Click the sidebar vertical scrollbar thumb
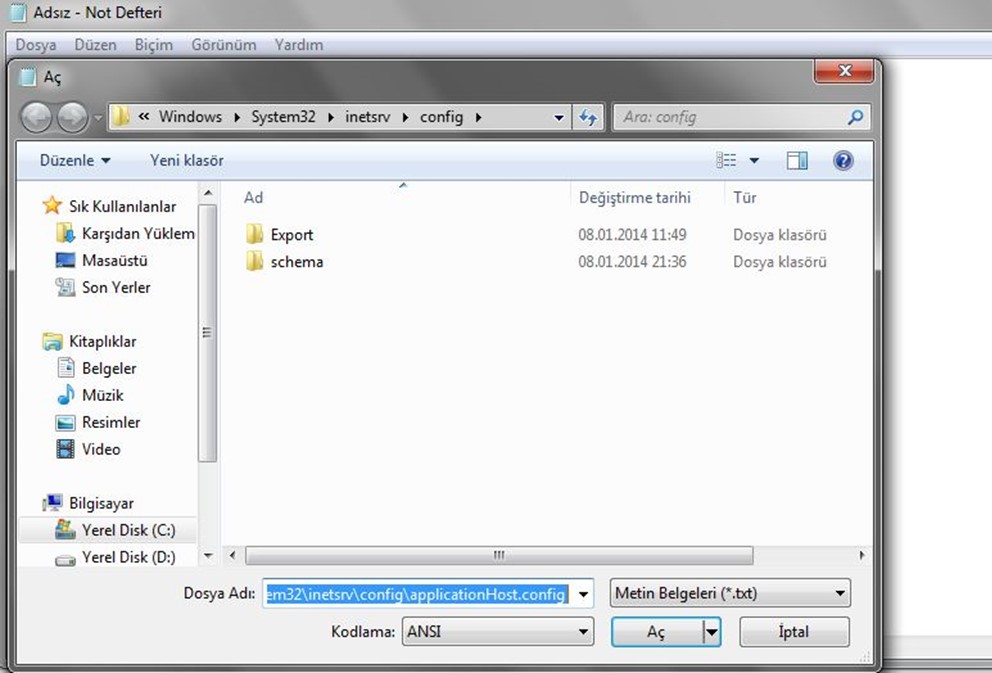992x673 pixels. click(207, 333)
